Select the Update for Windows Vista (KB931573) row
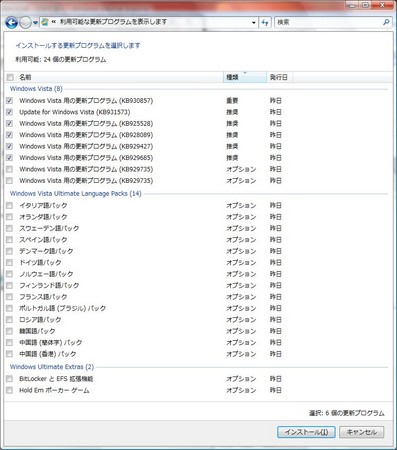Screen dimensions: 397x450 75,112
